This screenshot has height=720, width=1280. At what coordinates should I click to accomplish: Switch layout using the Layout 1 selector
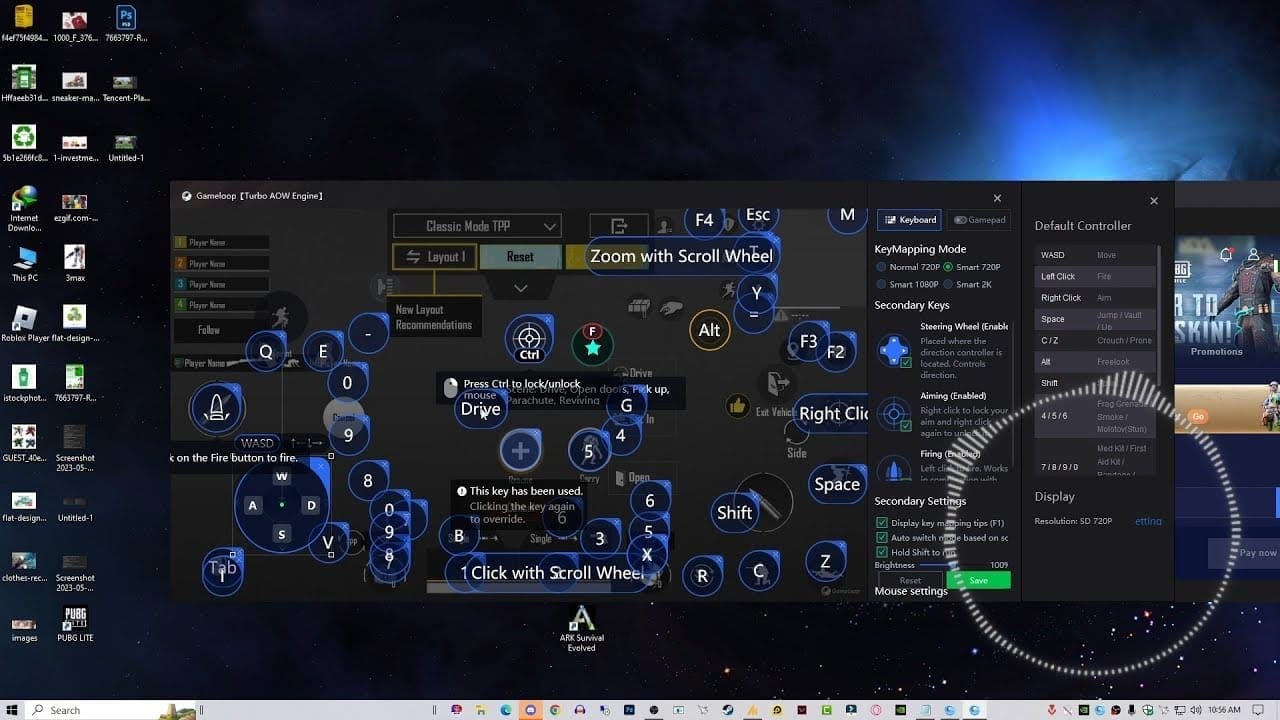click(x=435, y=257)
